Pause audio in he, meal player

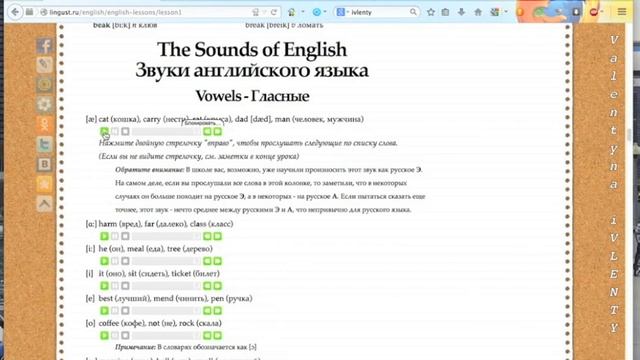115,261
